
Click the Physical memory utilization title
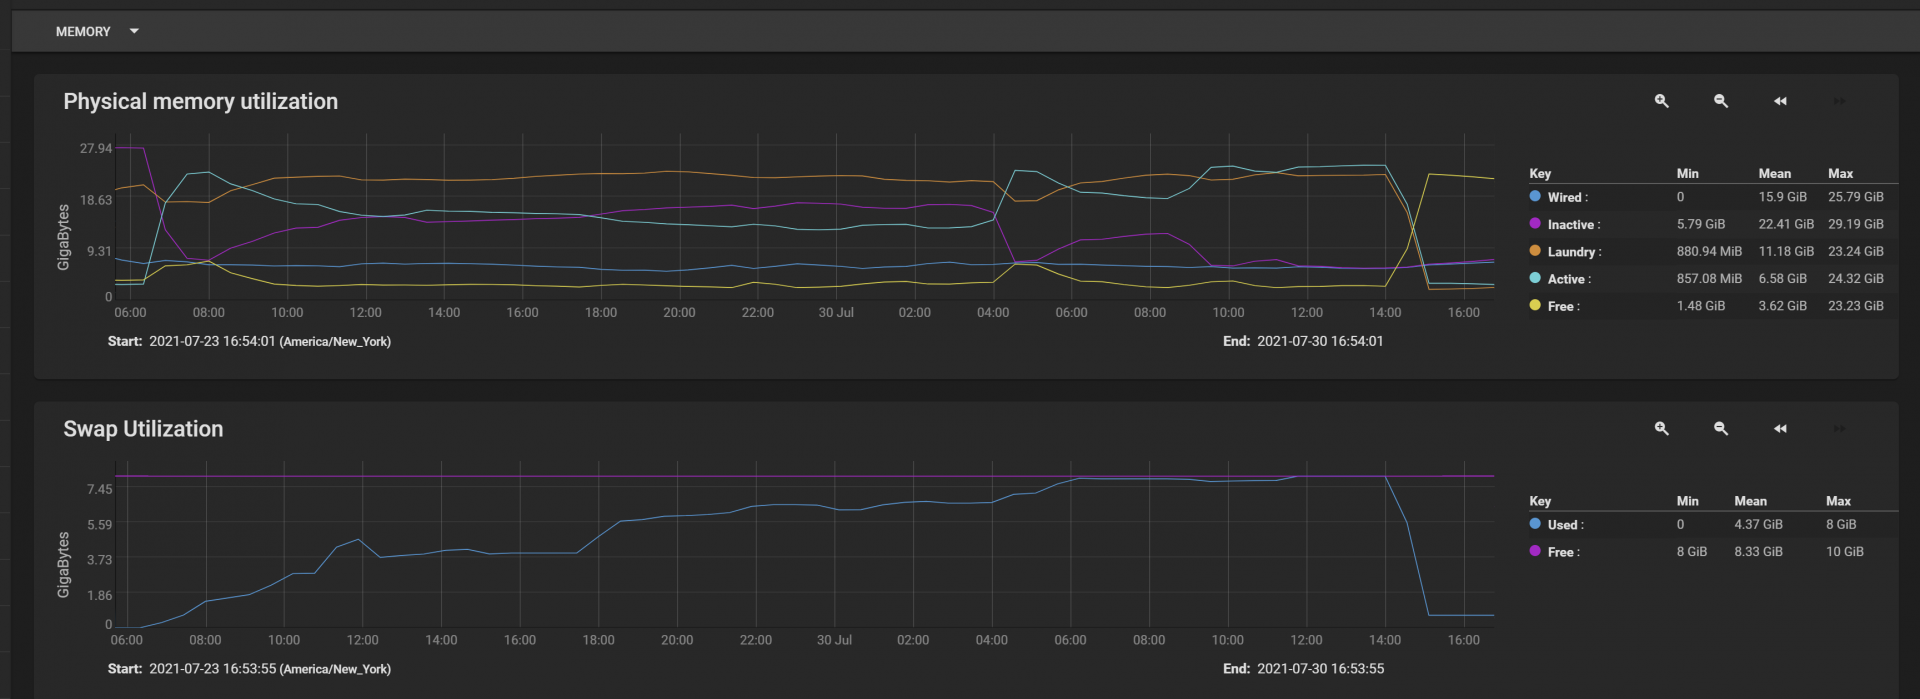201,102
